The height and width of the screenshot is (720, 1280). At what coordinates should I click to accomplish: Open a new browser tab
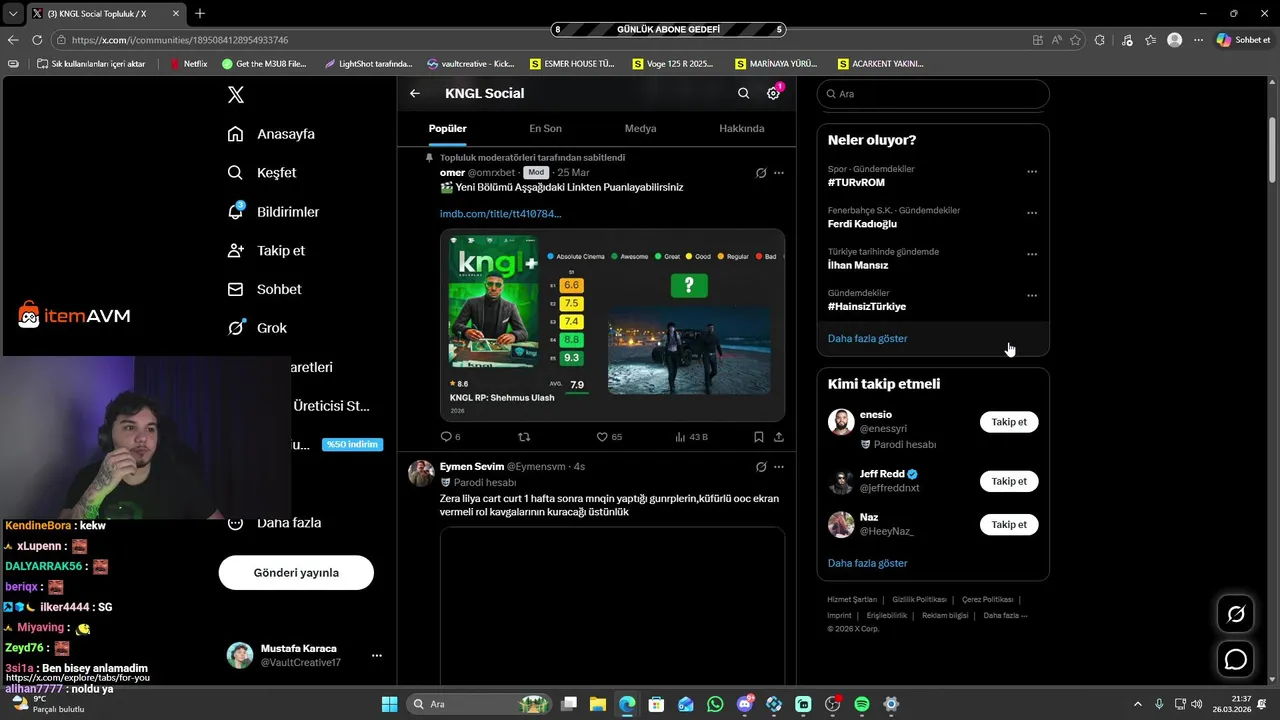coord(200,14)
